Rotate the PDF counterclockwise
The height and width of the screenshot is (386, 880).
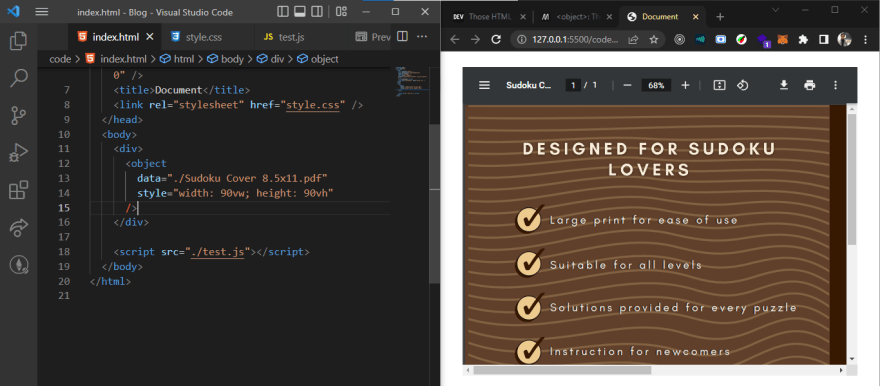[742, 85]
